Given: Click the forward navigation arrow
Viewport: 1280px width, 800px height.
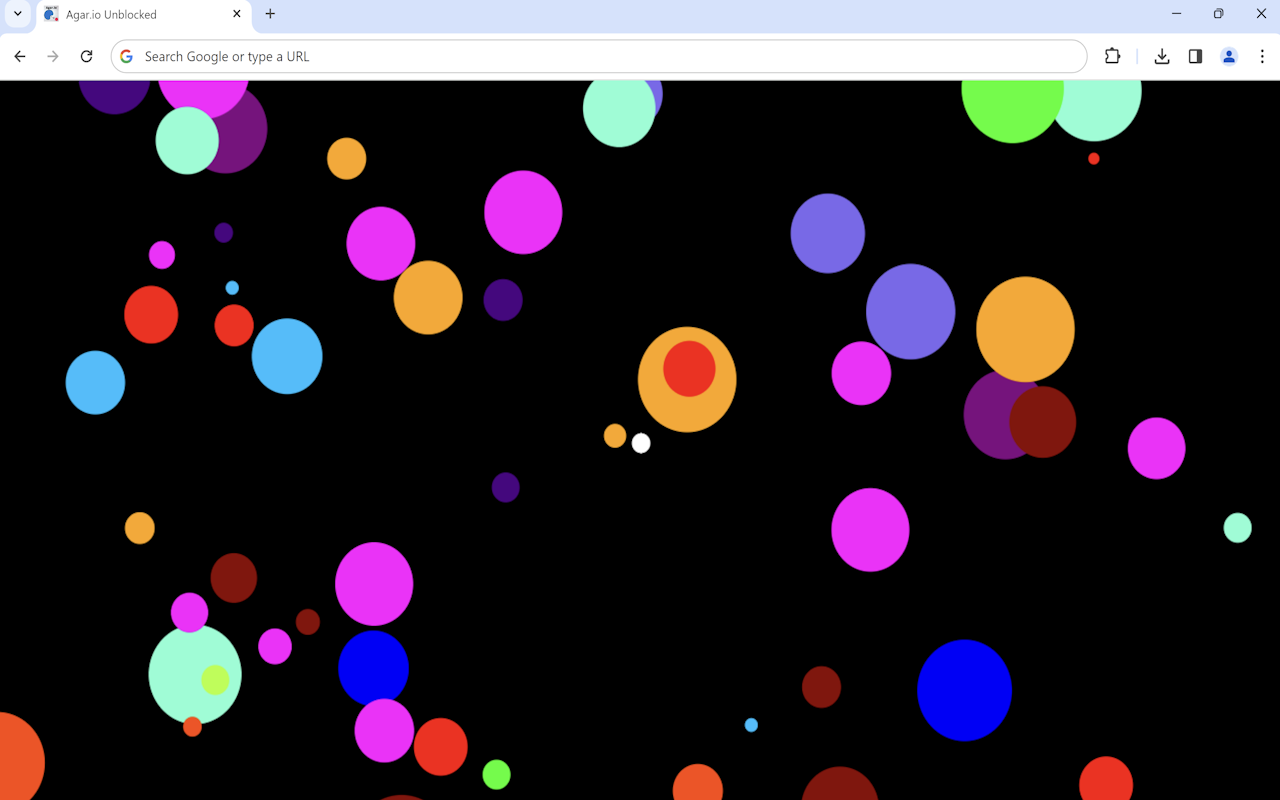Looking at the screenshot, I should (x=52, y=56).
